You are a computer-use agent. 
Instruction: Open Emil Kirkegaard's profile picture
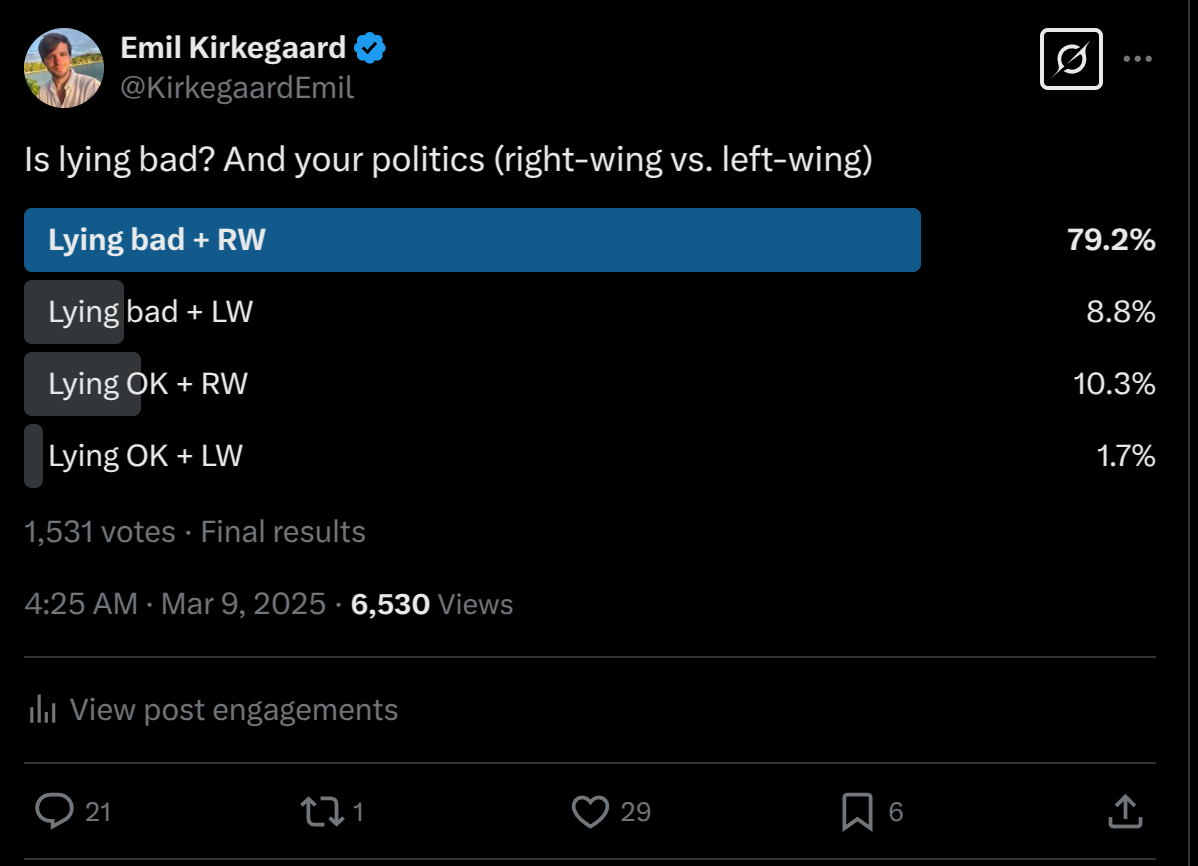point(64,68)
